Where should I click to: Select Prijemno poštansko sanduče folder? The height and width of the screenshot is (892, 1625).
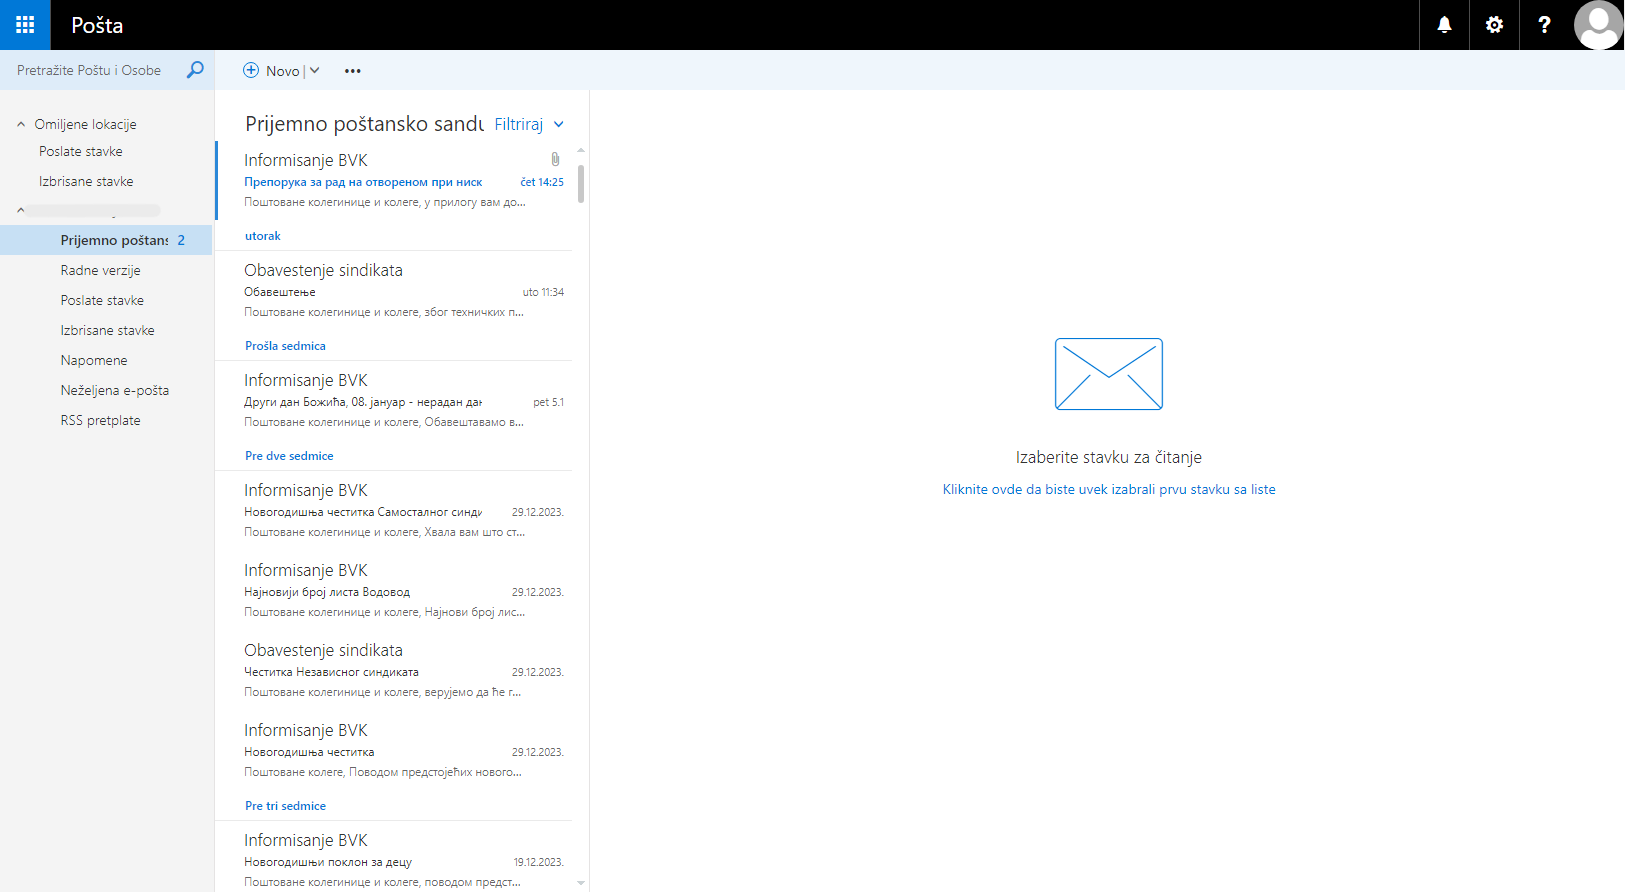[106, 240]
